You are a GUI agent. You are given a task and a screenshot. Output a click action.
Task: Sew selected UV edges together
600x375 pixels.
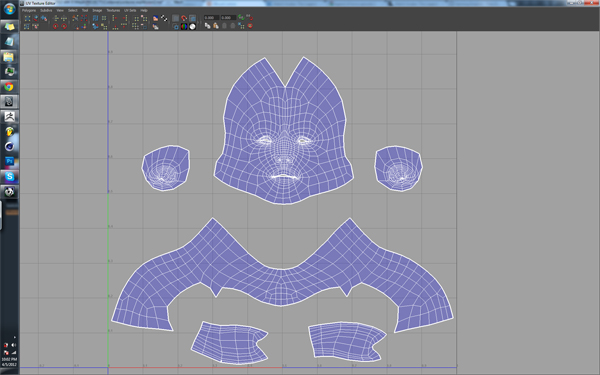pos(76,26)
